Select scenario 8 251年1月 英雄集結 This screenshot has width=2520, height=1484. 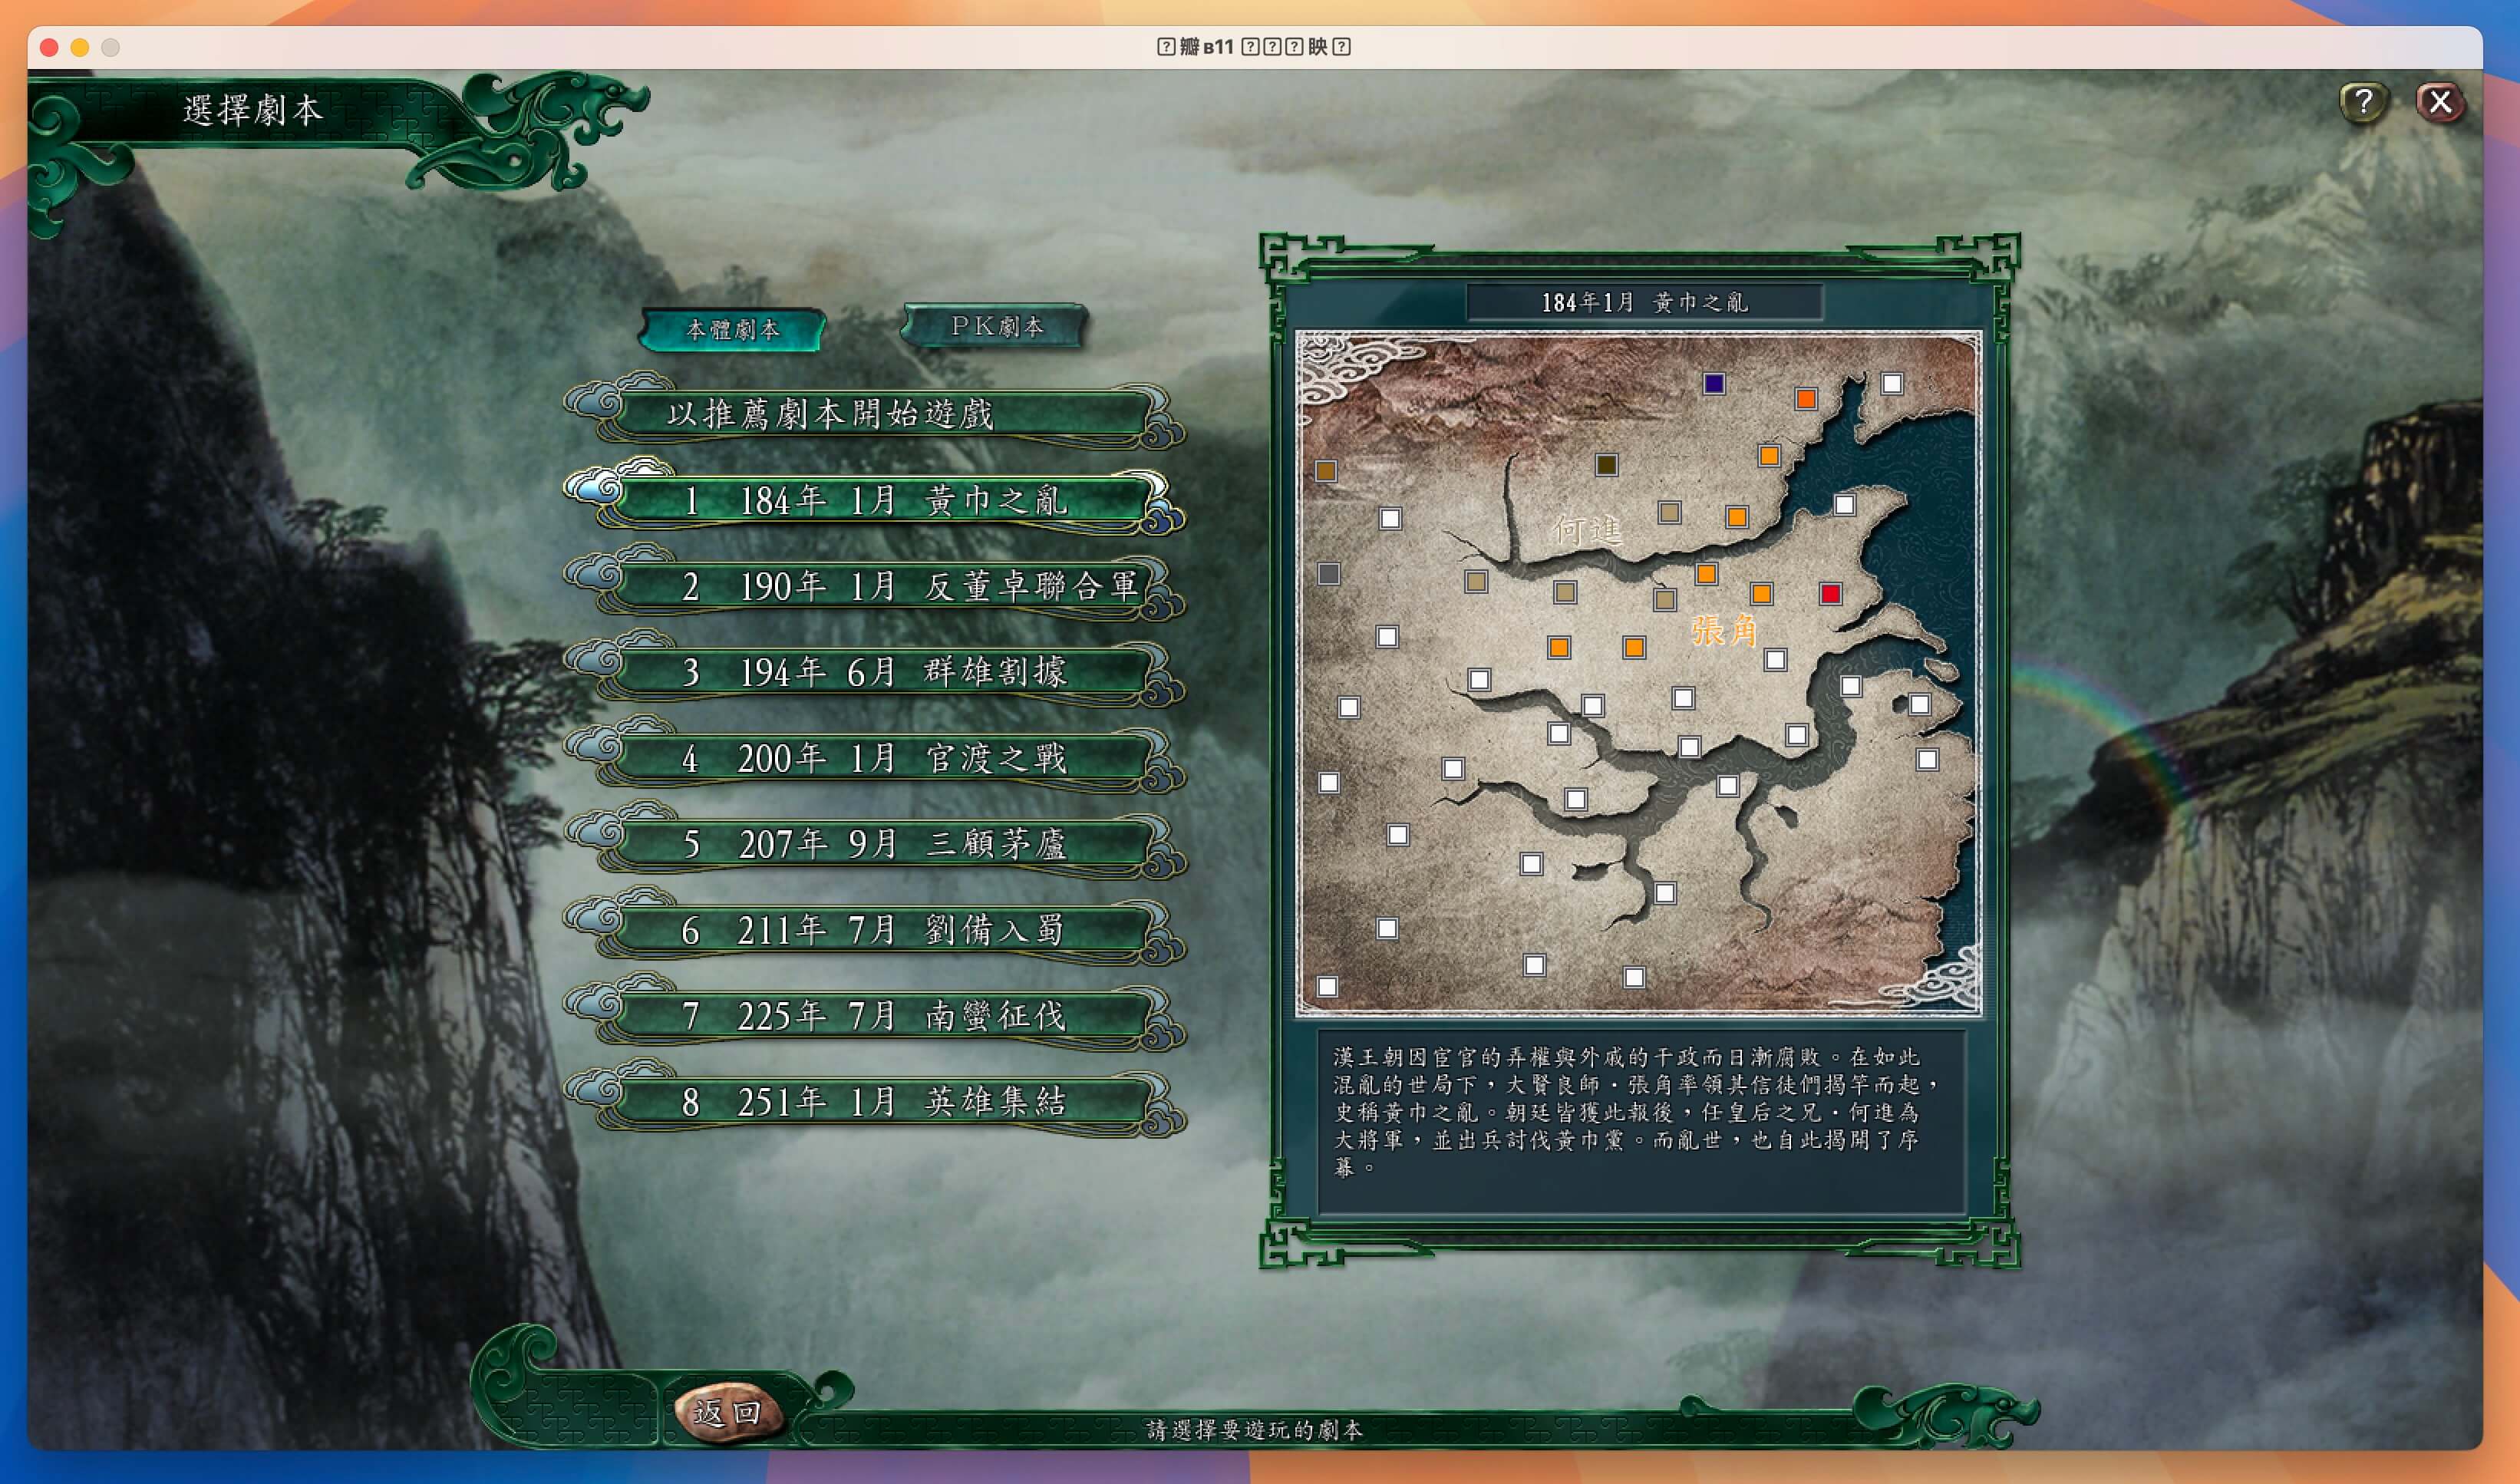876,1102
